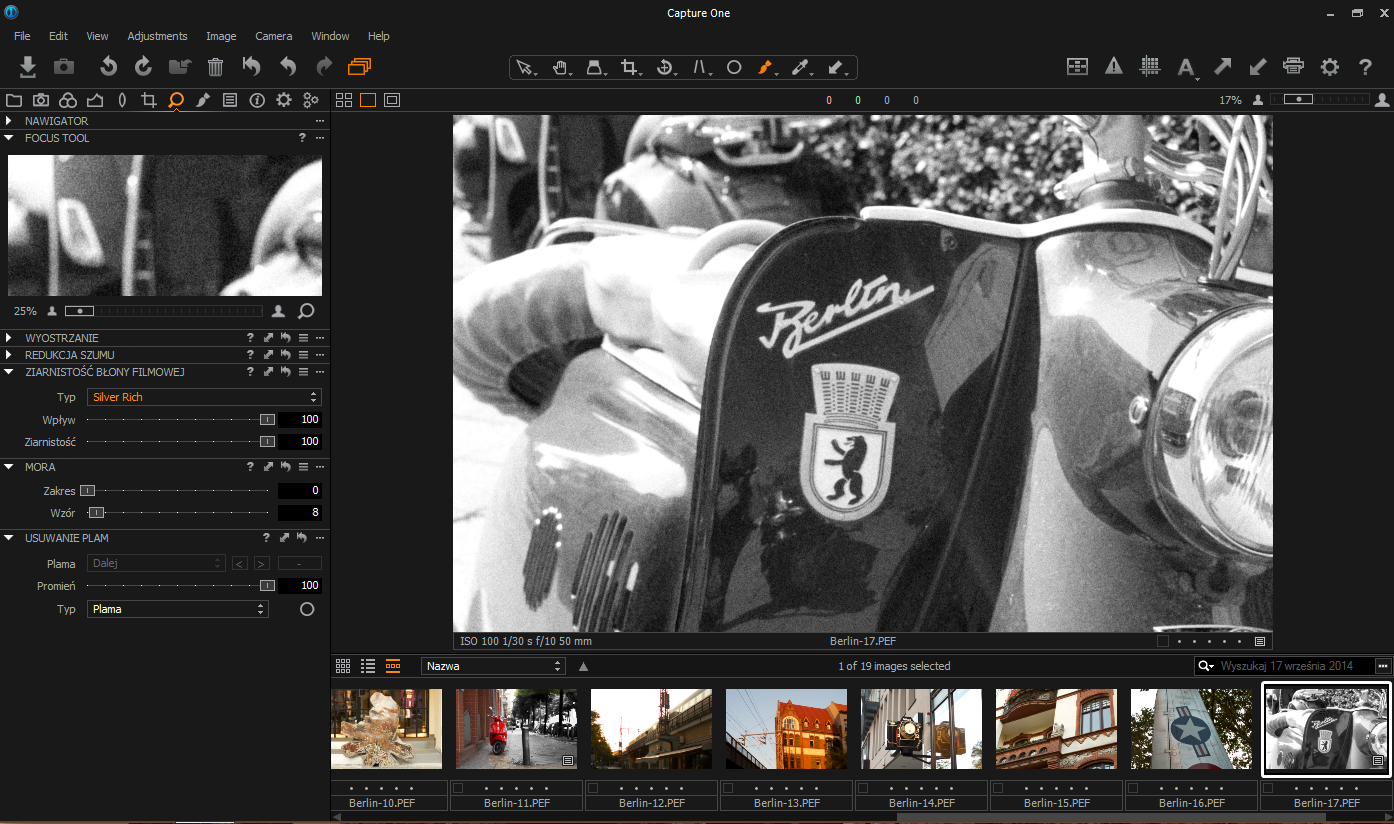The height and width of the screenshot is (824, 1394).
Task: Click the search options ellipsis button
Action: tap(1383, 666)
